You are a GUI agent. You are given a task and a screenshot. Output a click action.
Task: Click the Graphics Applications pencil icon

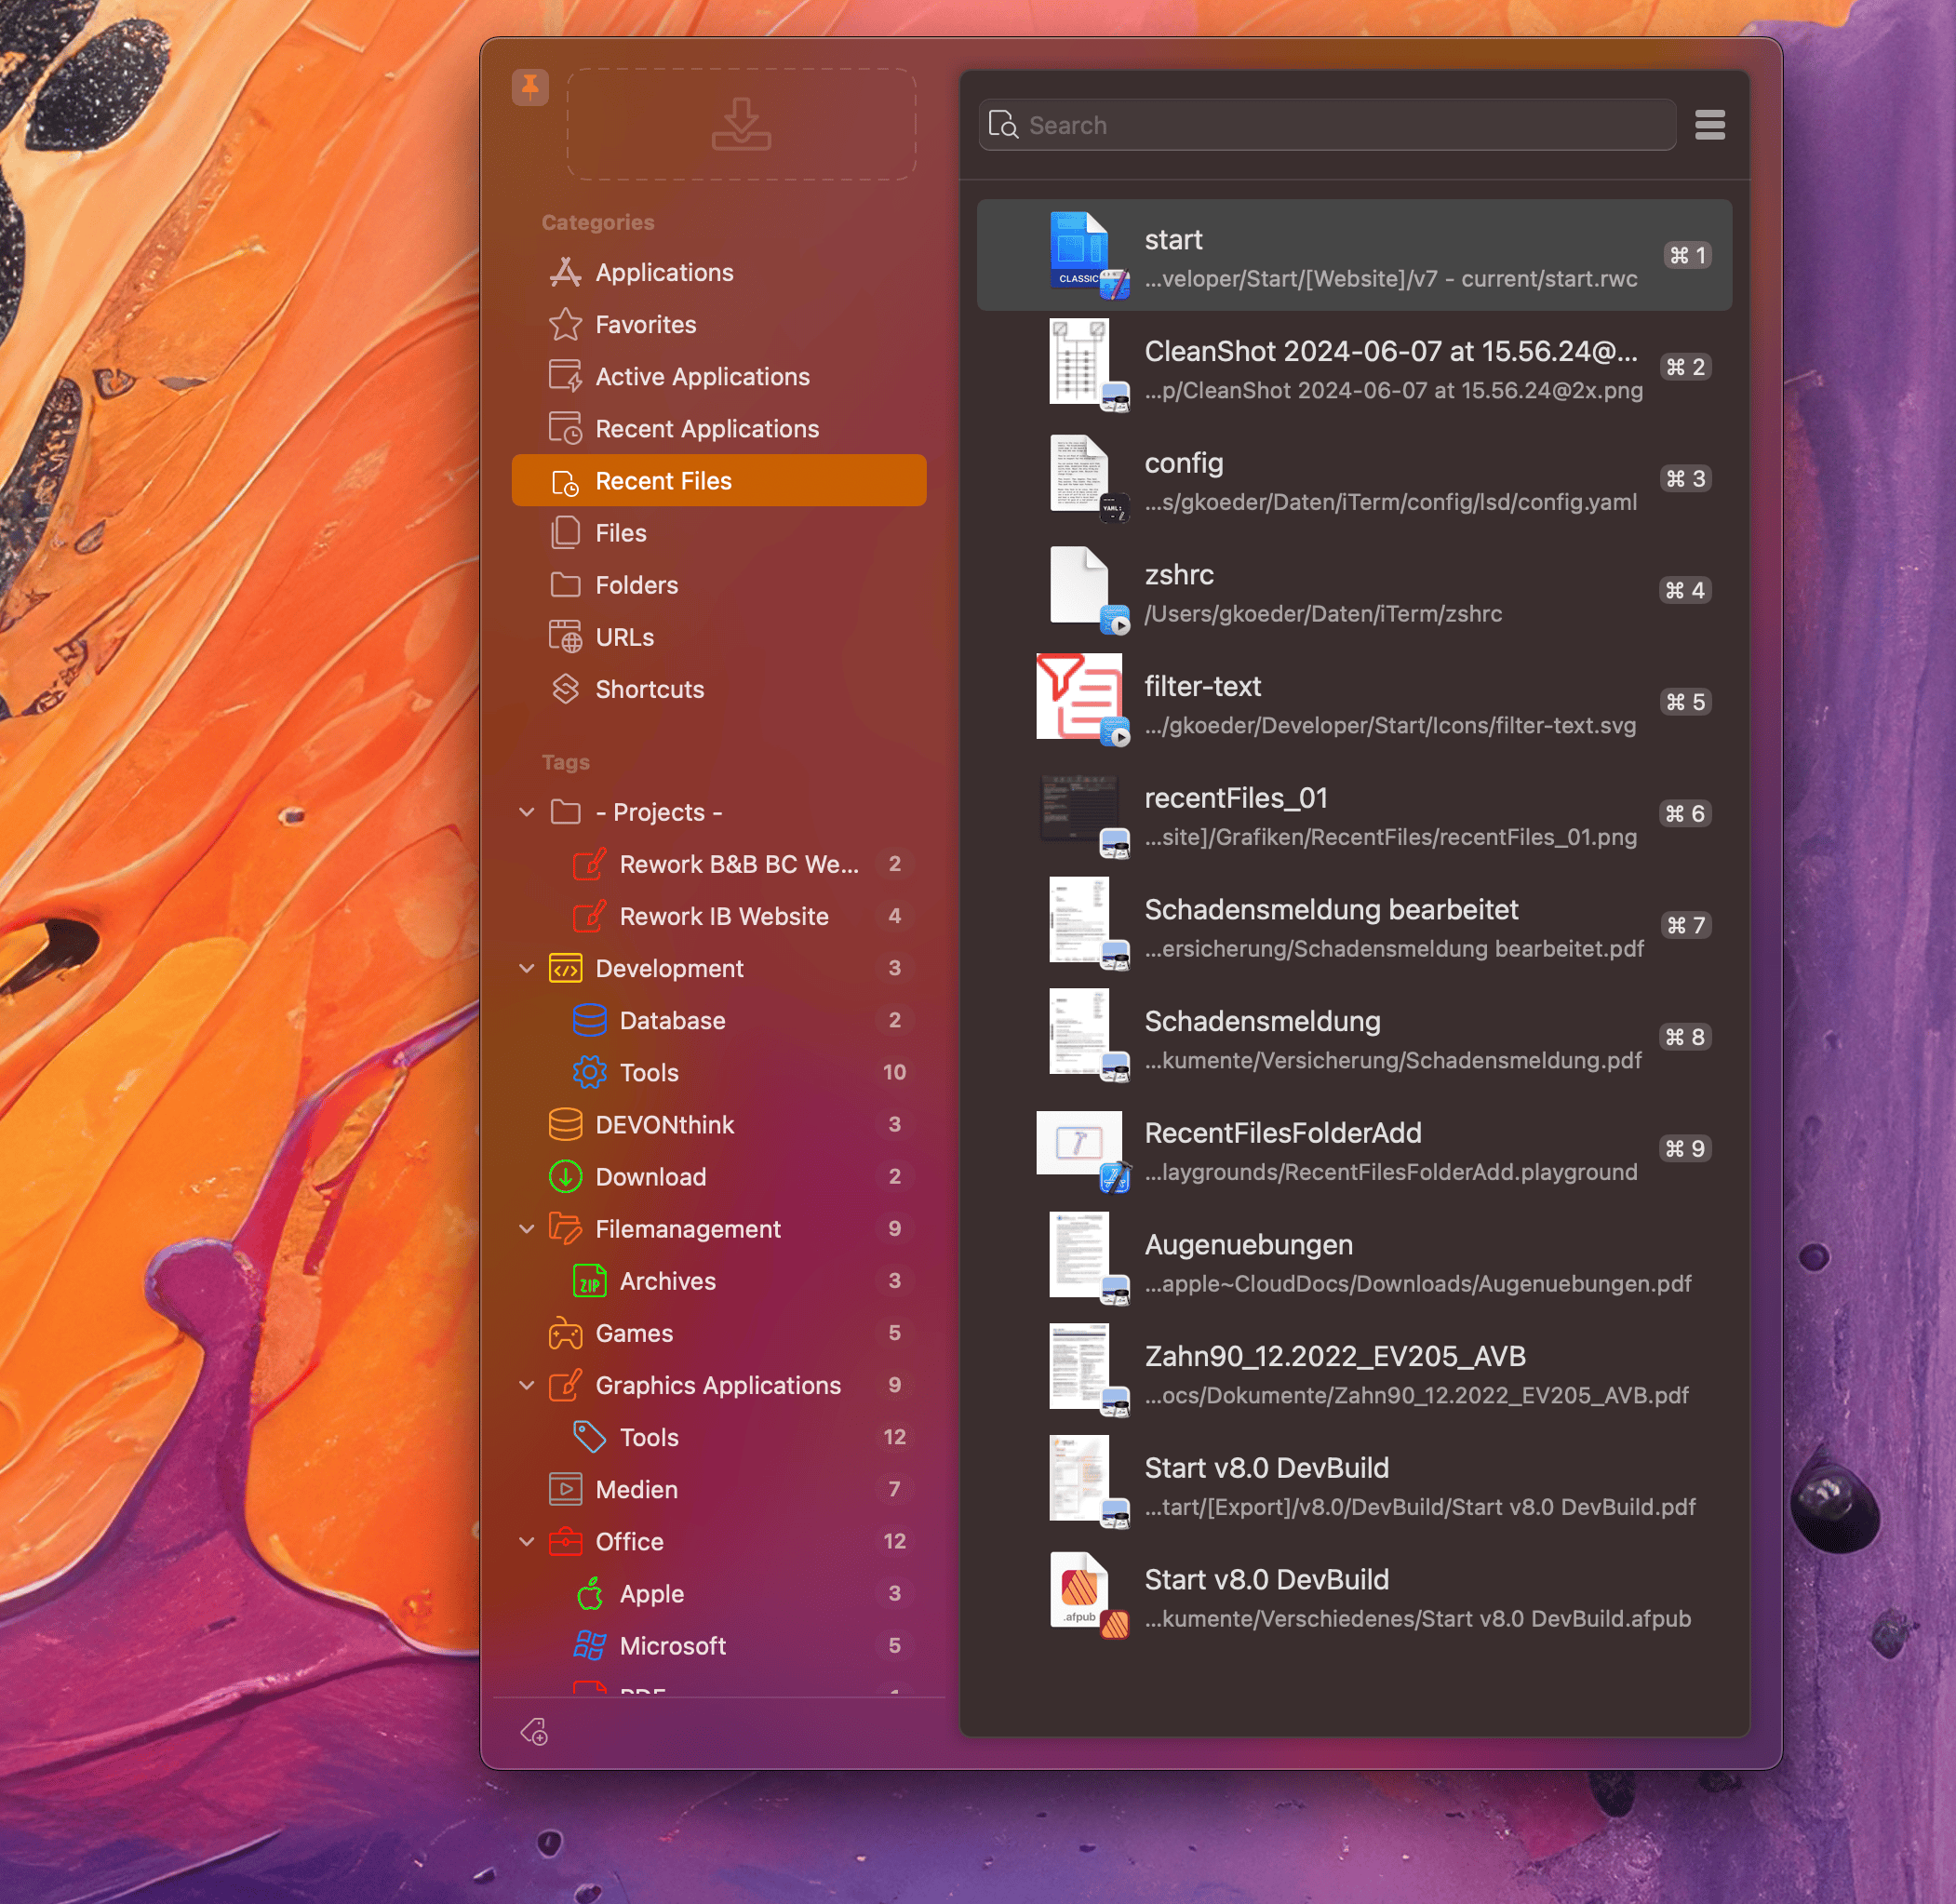tap(565, 1385)
